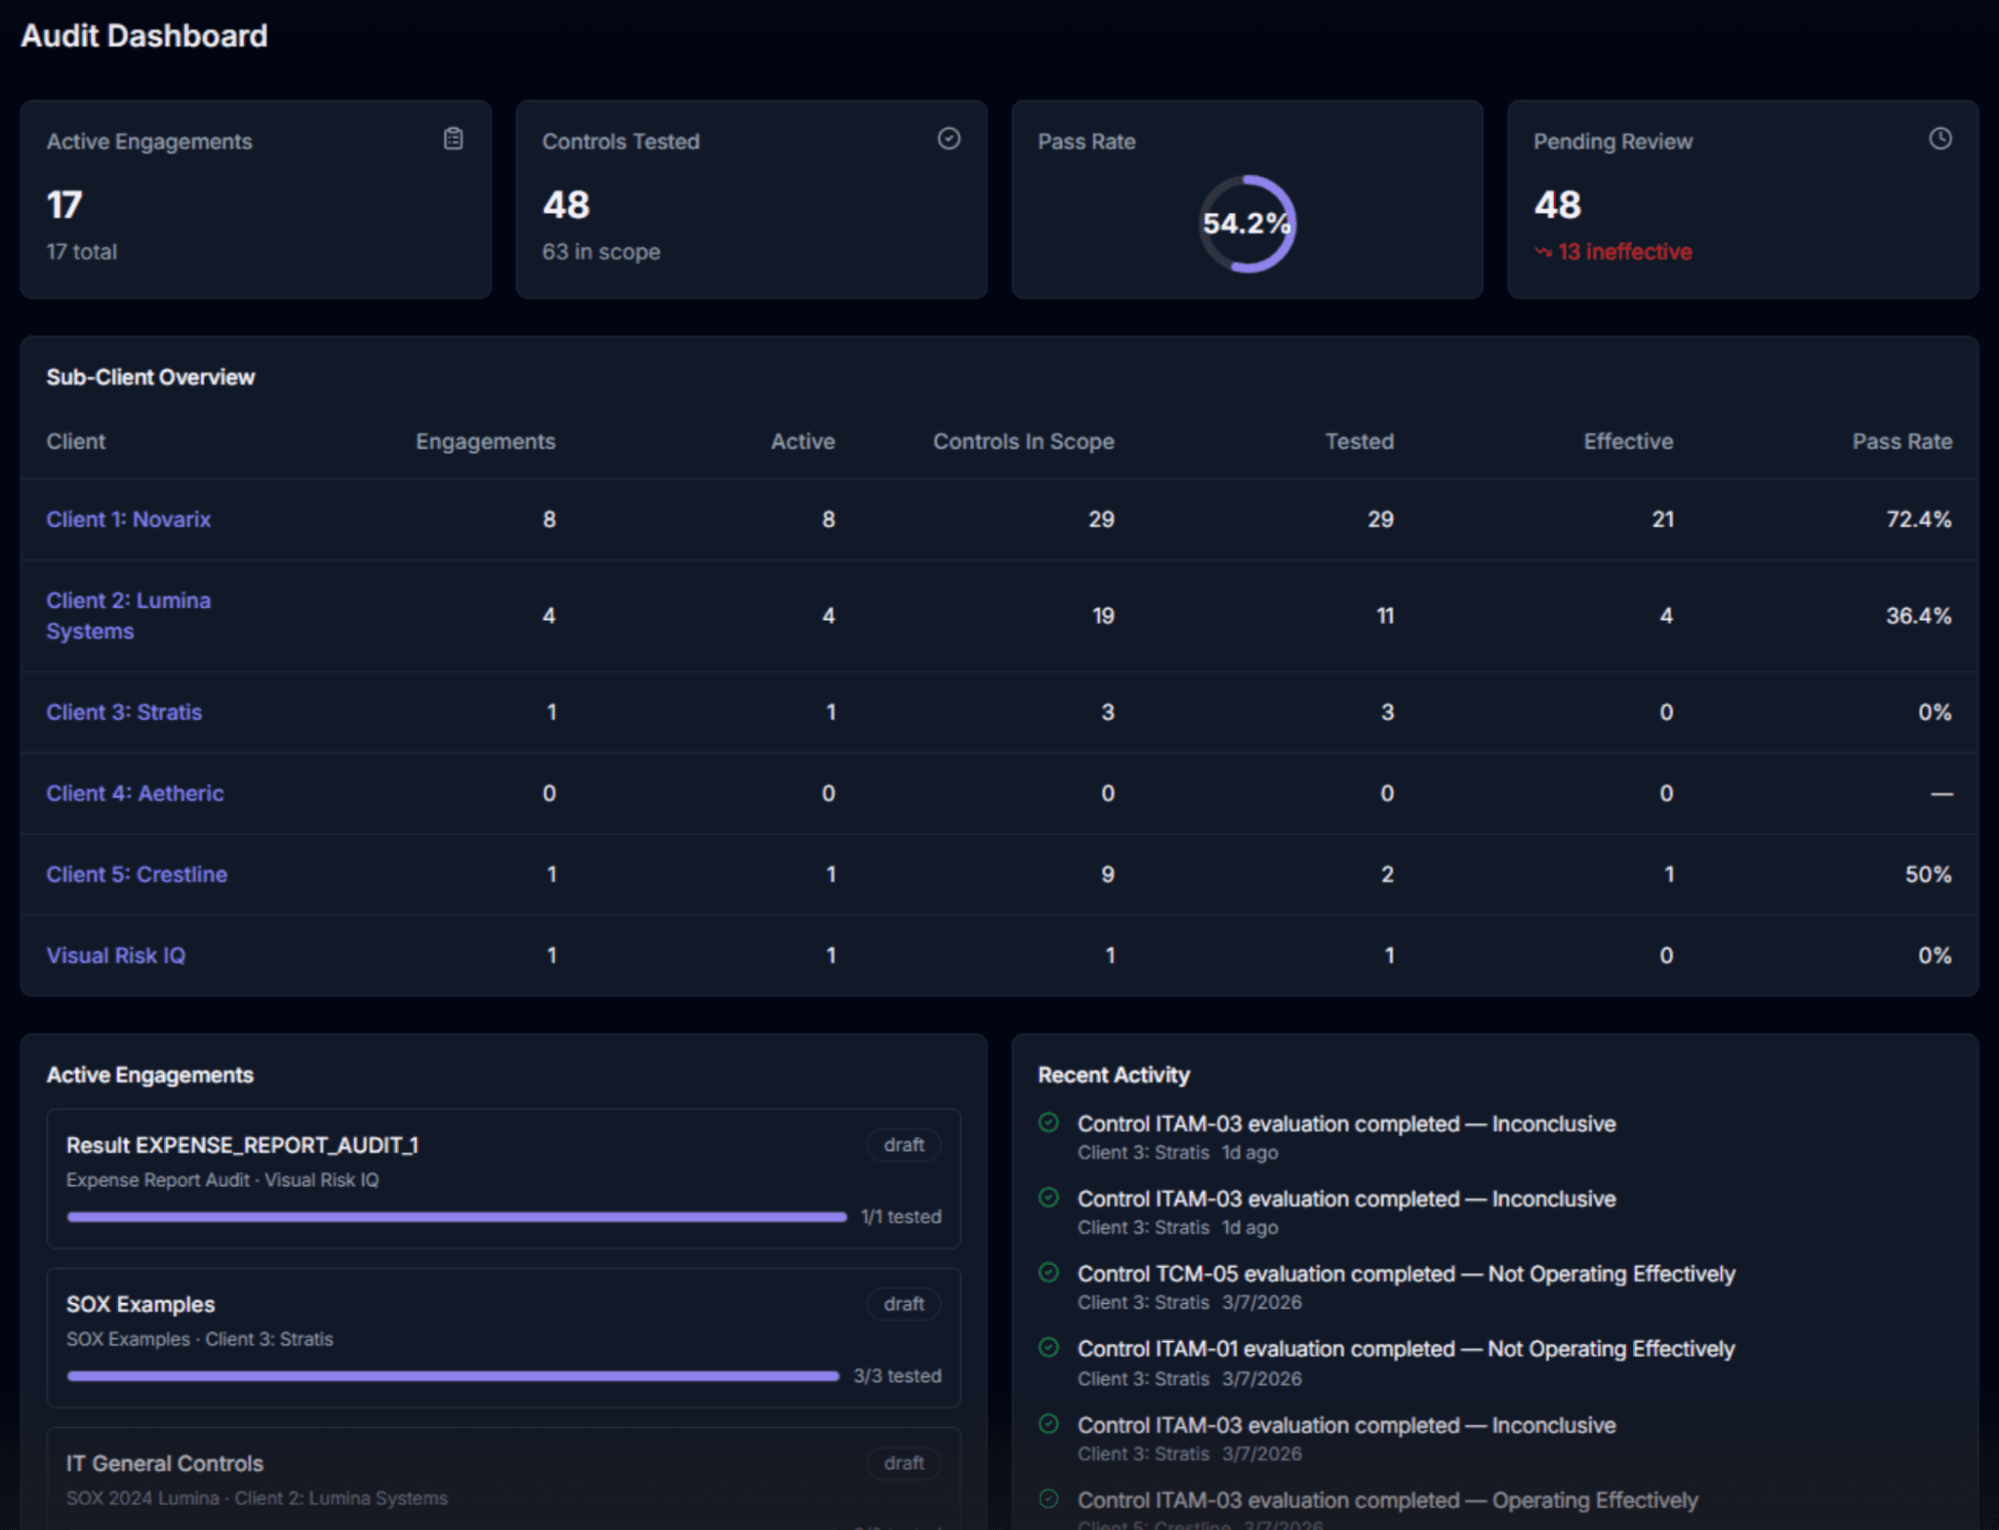Open Client 5: Crestline link
Image resolution: width=1999 pixels, height=1530 pixels.
[x=137, y=874]
